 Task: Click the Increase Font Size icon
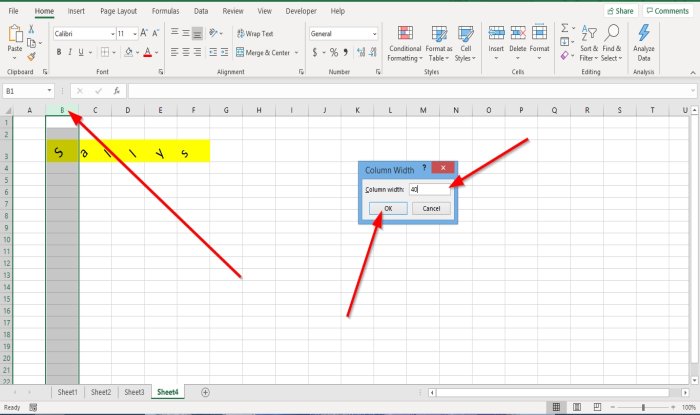click(x=144, y=33)
